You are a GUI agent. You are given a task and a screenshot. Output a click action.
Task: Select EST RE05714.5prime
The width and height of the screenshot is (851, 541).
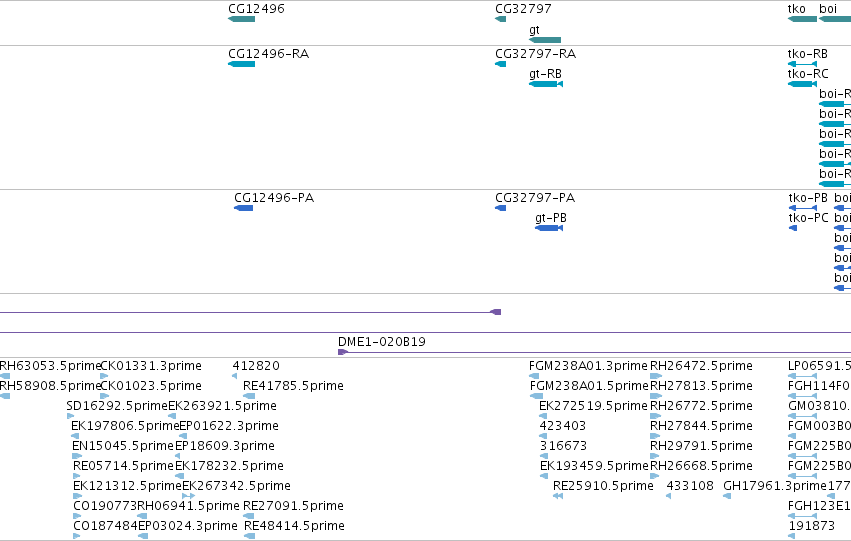124,466
